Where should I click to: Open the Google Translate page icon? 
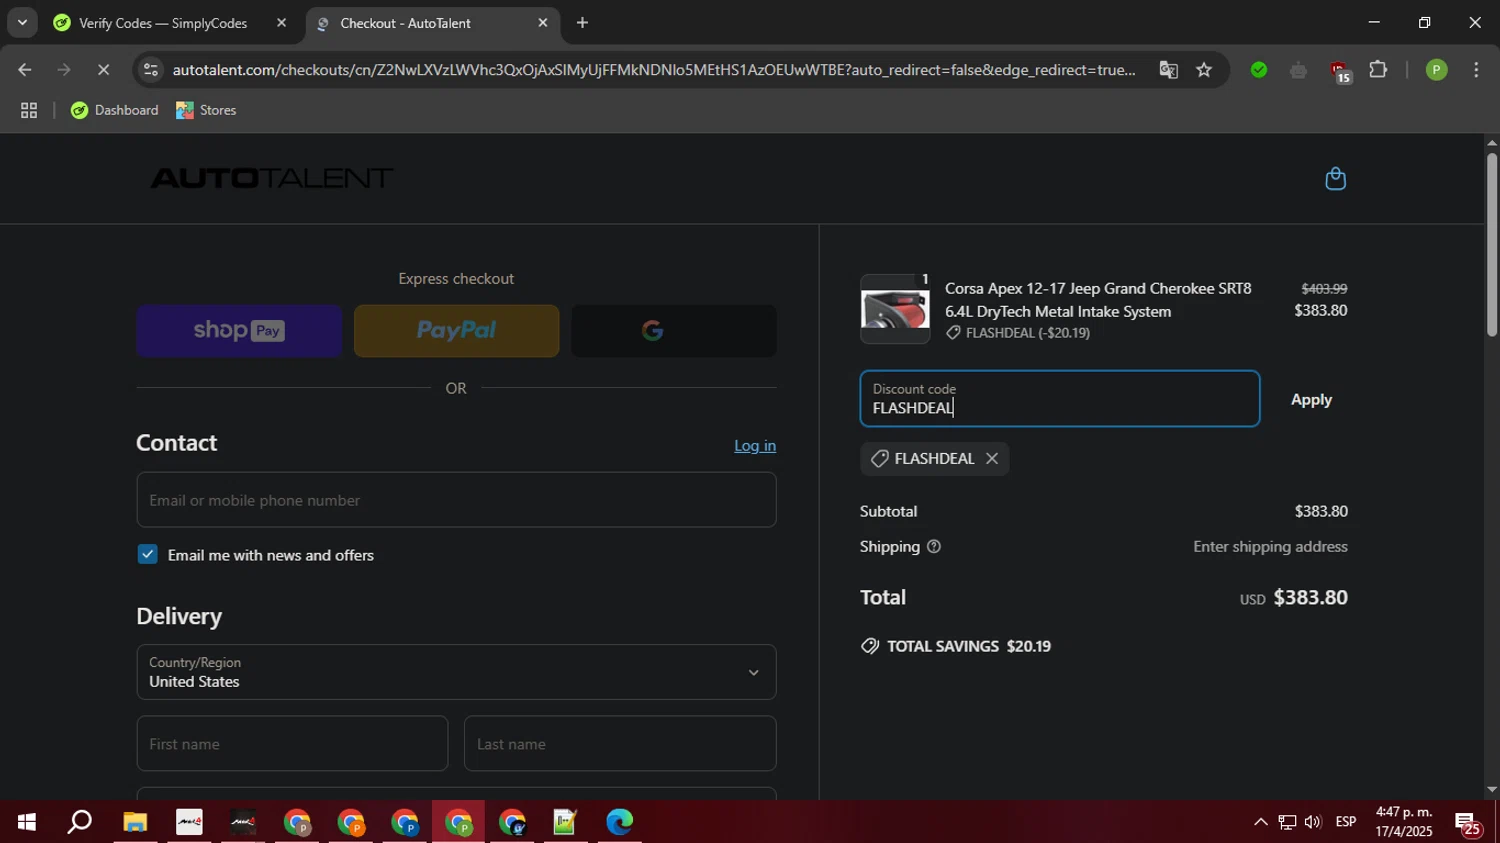pos(1168,70)
